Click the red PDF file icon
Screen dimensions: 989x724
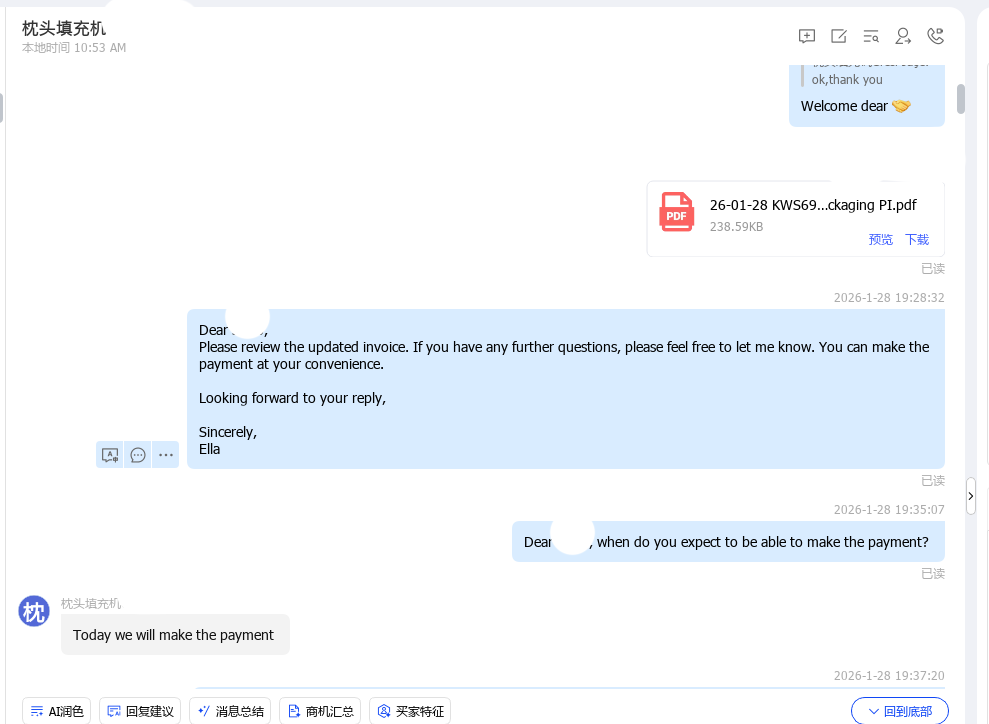coord(677,212)
